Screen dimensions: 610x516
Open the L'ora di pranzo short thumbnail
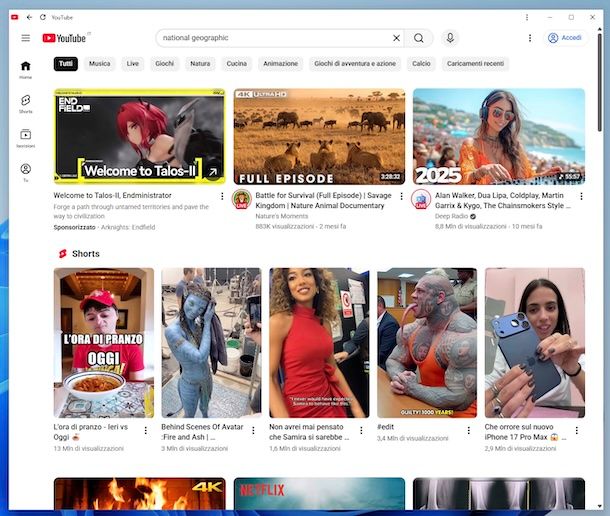tap(103, 343)
